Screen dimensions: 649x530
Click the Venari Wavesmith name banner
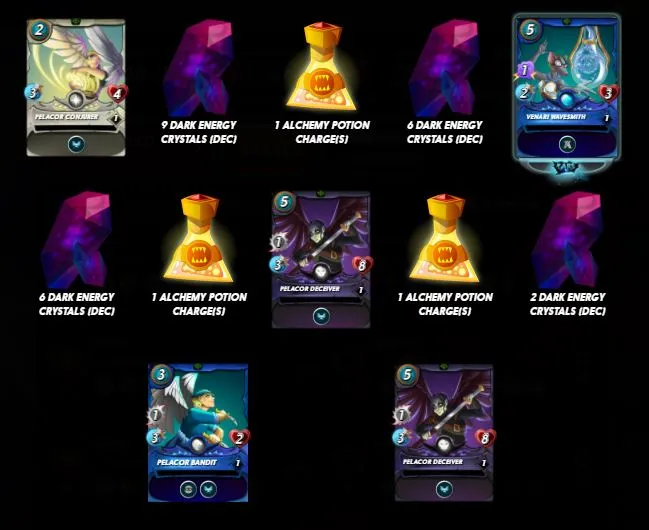(x=556, y=117)
